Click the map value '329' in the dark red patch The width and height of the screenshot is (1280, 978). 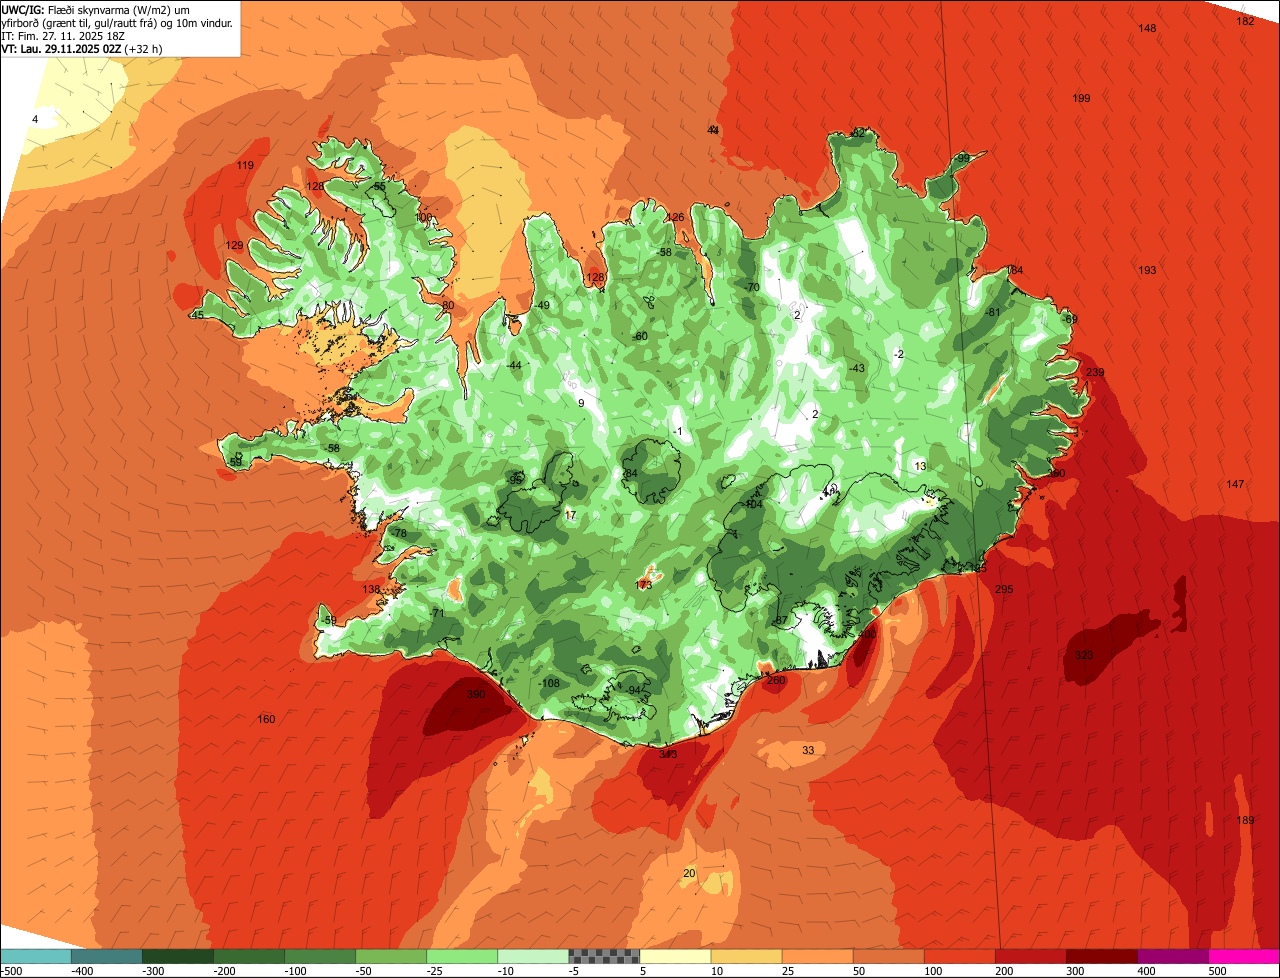tap(1084, 656)
